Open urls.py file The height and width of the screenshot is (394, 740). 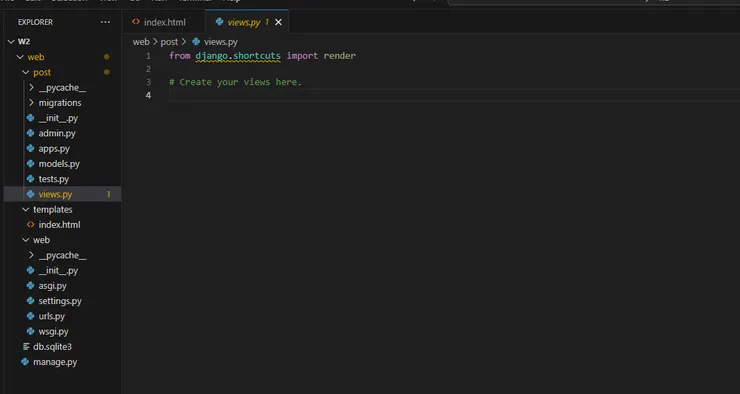coord(51,316)
